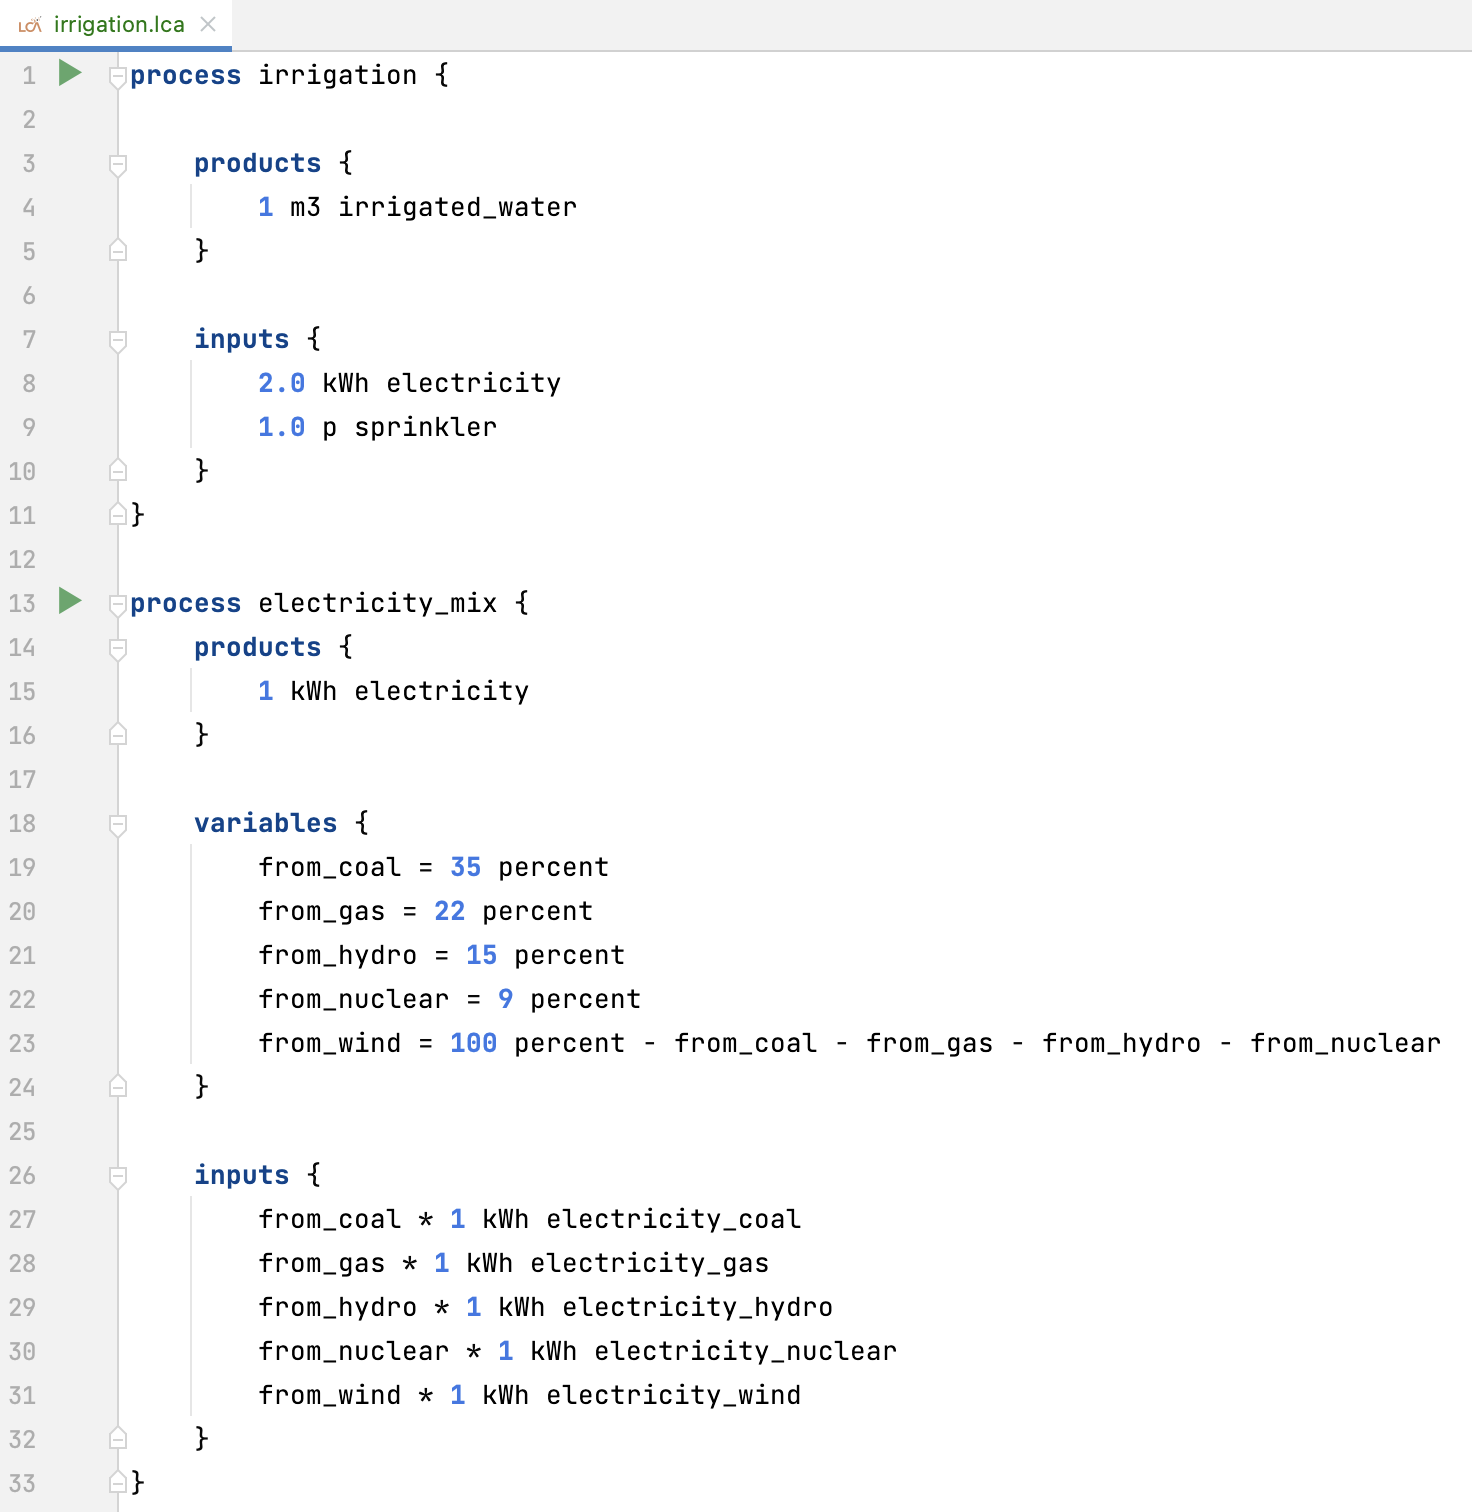1472x1512 pixels.
Task: Close the irrigation.lca tab
Action: pyautogui.click(x=208, y=24)
